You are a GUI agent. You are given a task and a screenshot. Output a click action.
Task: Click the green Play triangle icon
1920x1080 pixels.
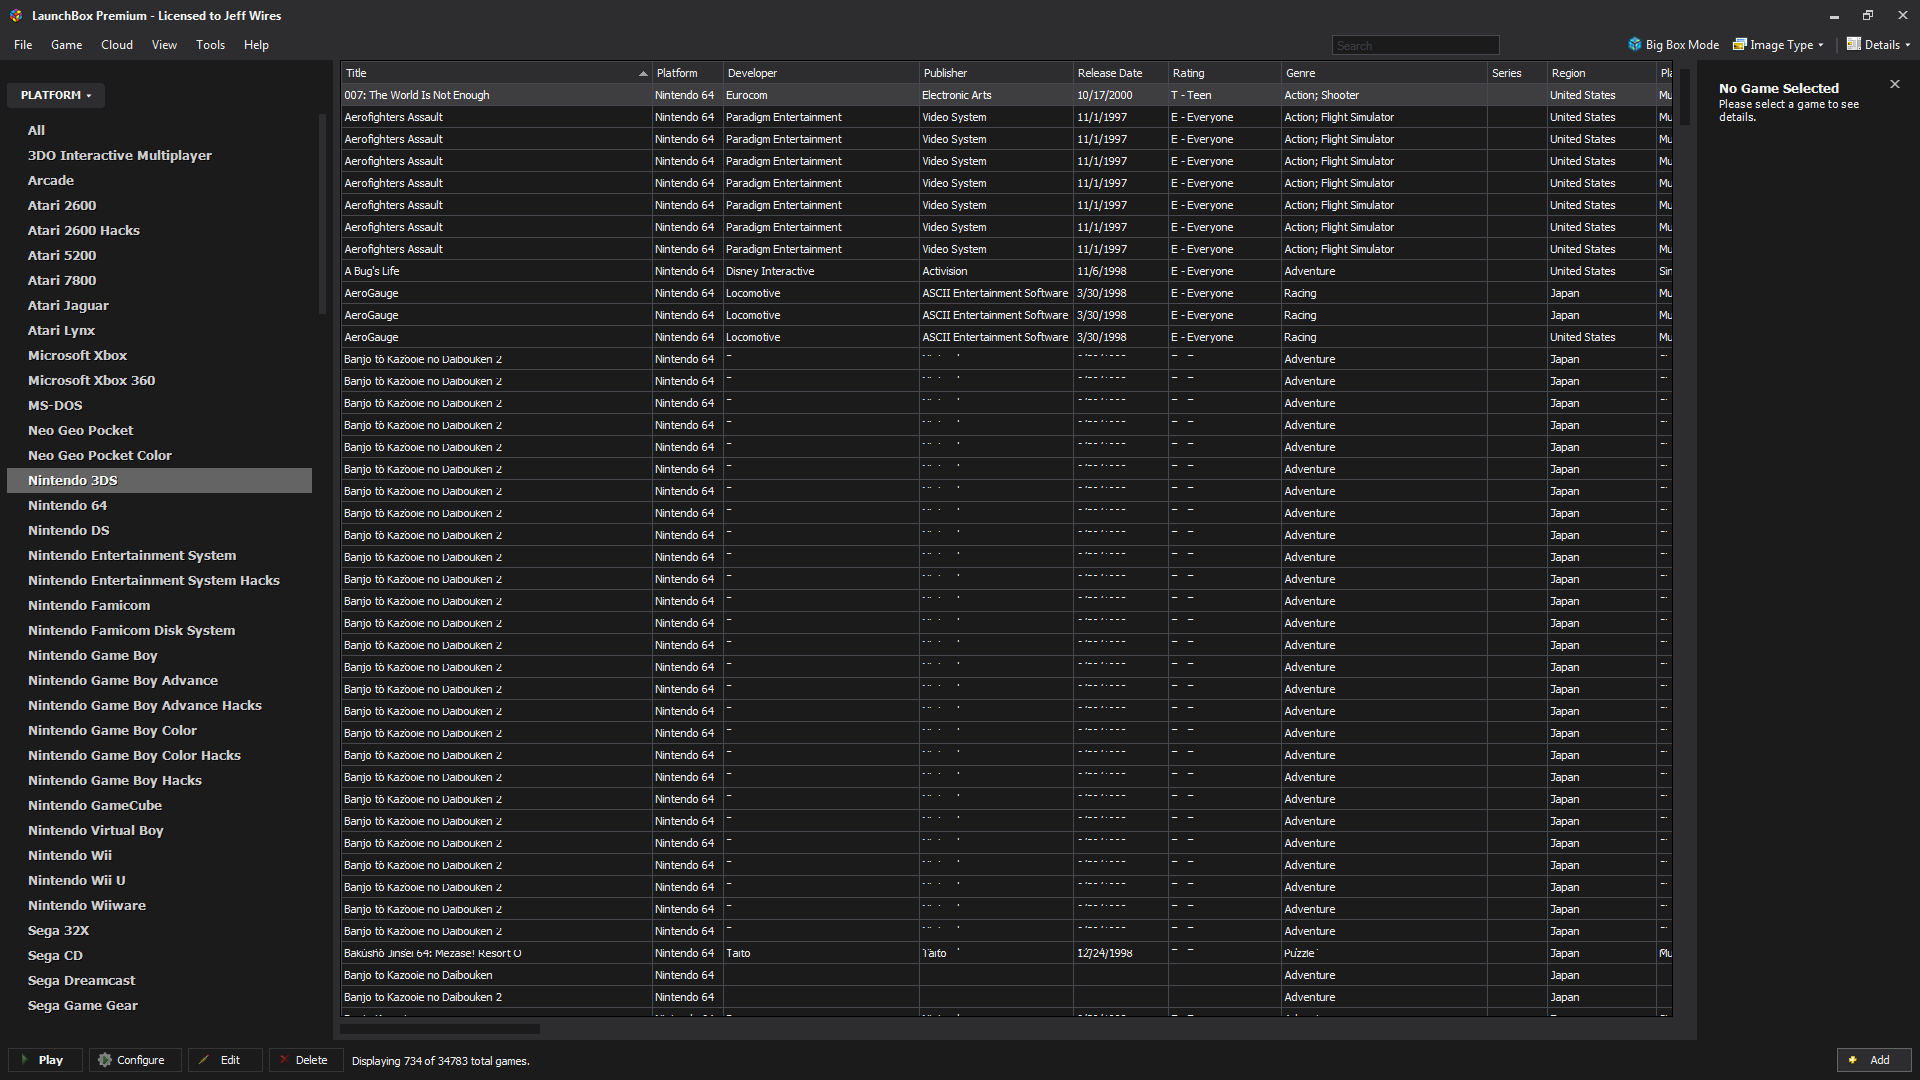pos(24,1060)
